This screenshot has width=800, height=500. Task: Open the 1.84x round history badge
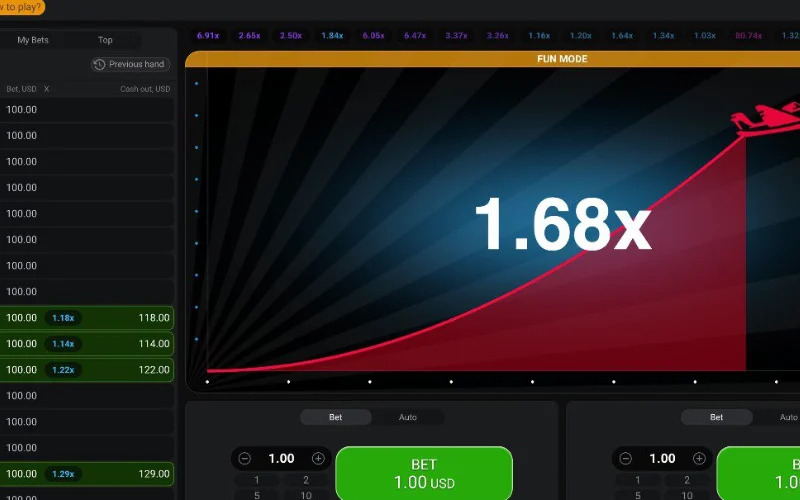coord(332,36)
